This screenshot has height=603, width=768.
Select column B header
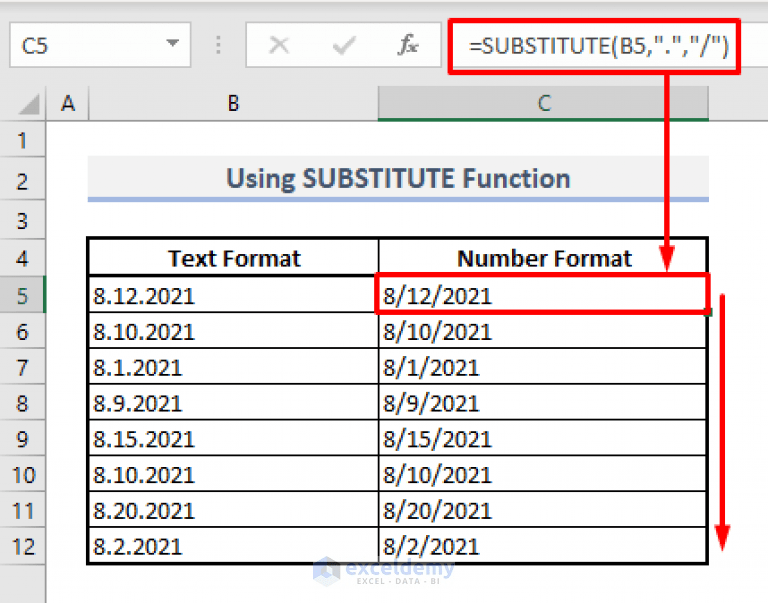click(x=234, y=103)
